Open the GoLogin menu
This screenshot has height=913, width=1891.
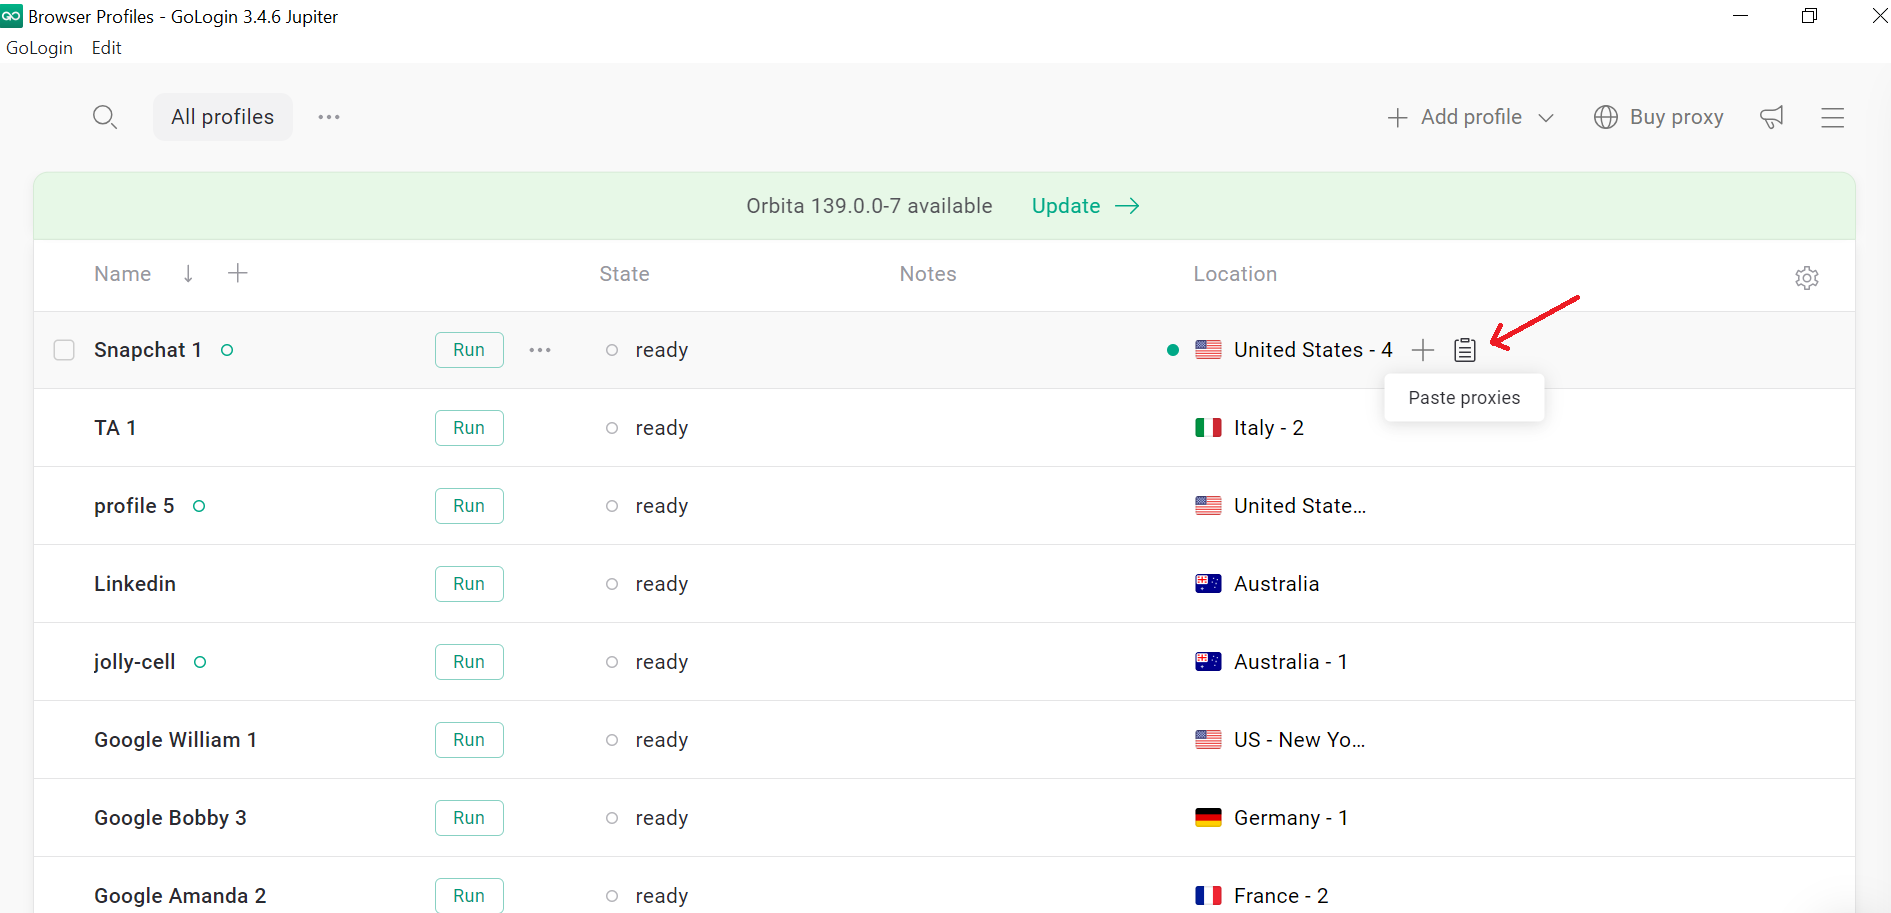39,48
